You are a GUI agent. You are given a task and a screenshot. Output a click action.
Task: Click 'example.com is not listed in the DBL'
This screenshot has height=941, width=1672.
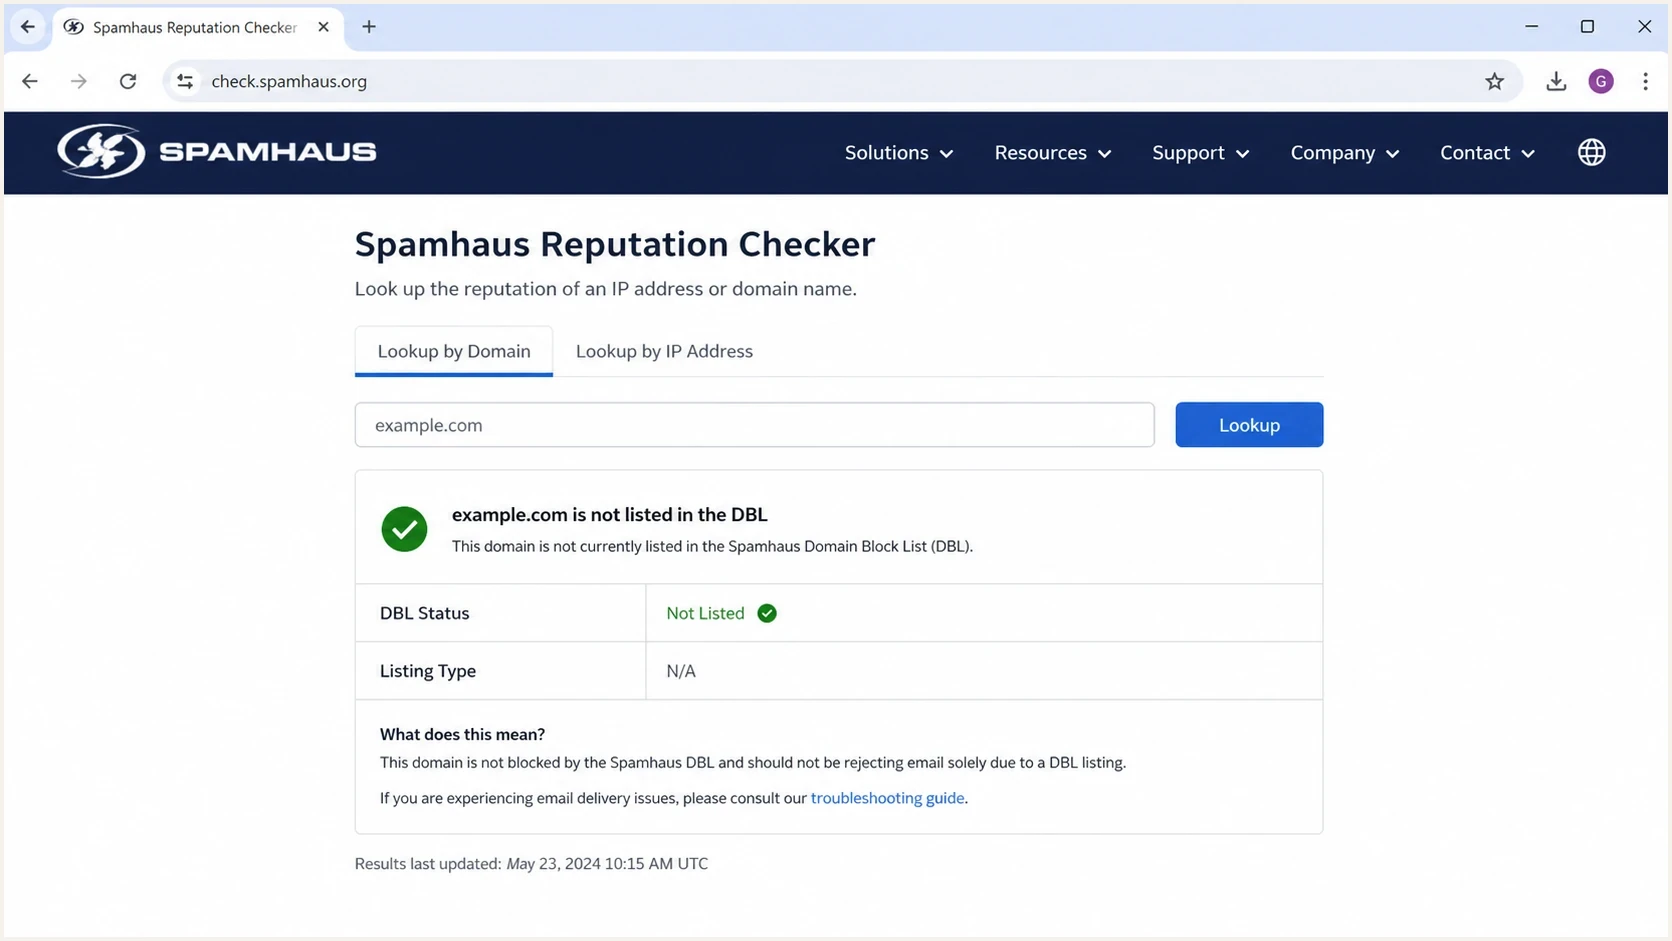[609, 515]
